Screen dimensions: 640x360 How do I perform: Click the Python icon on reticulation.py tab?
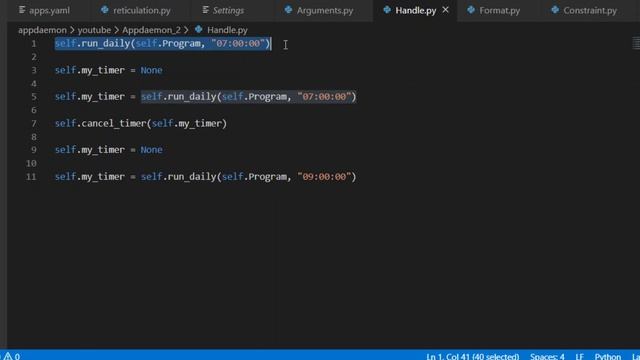105,10
